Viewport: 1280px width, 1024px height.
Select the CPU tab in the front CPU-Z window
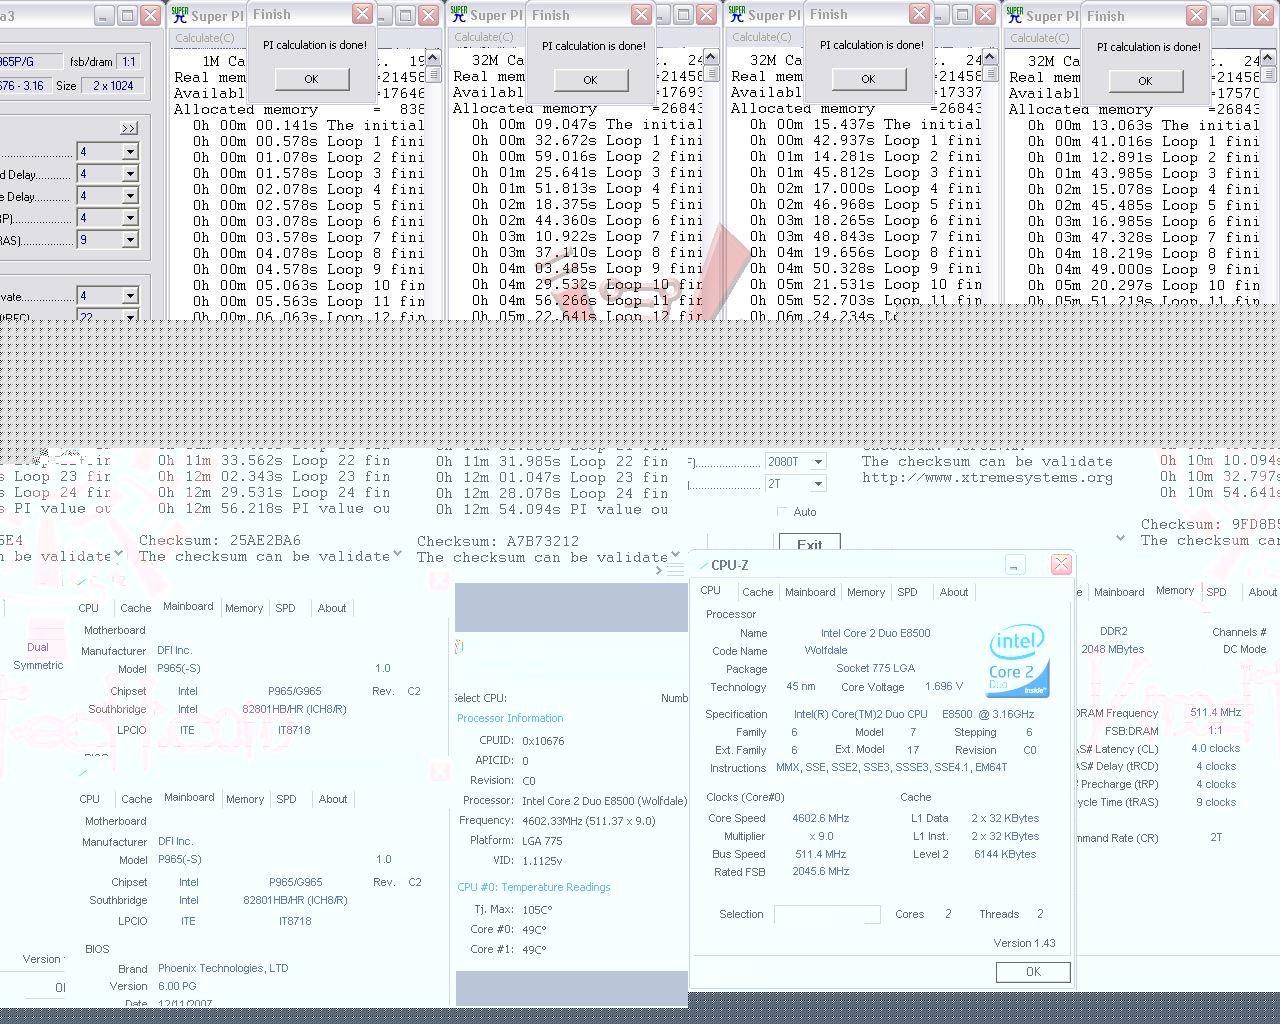[711, 590]
